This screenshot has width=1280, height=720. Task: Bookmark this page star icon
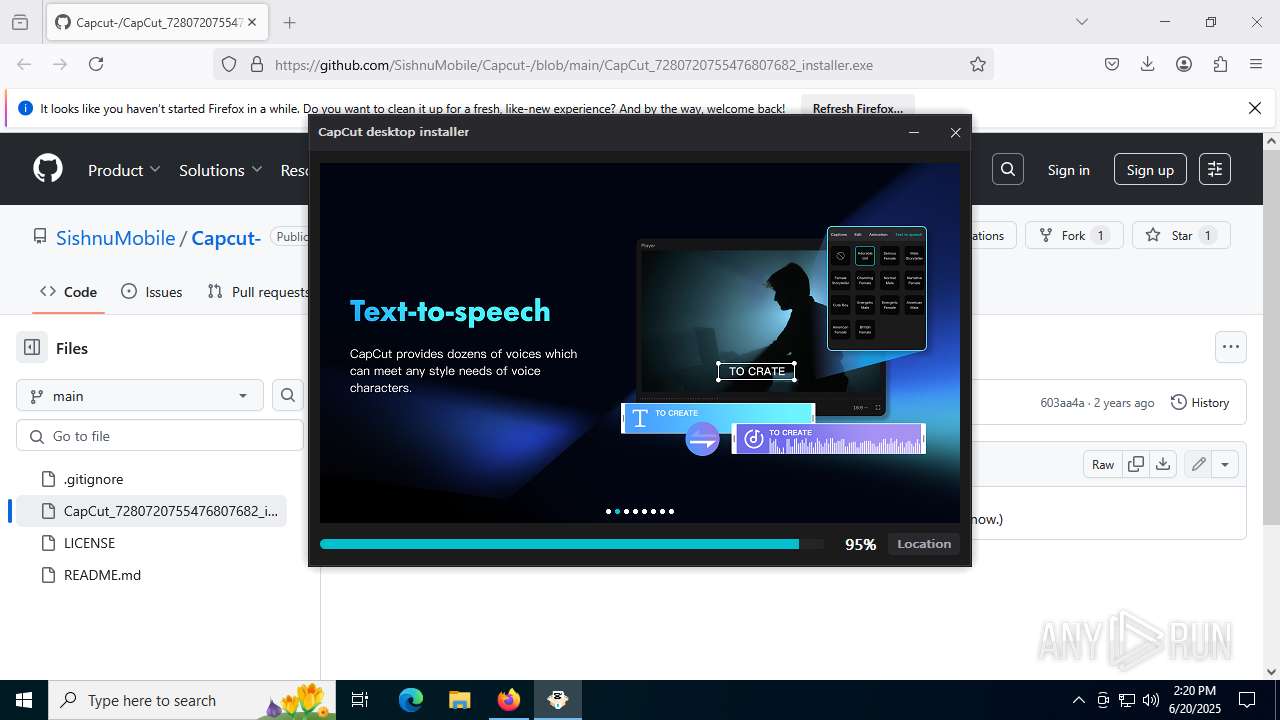click(978, 64)
